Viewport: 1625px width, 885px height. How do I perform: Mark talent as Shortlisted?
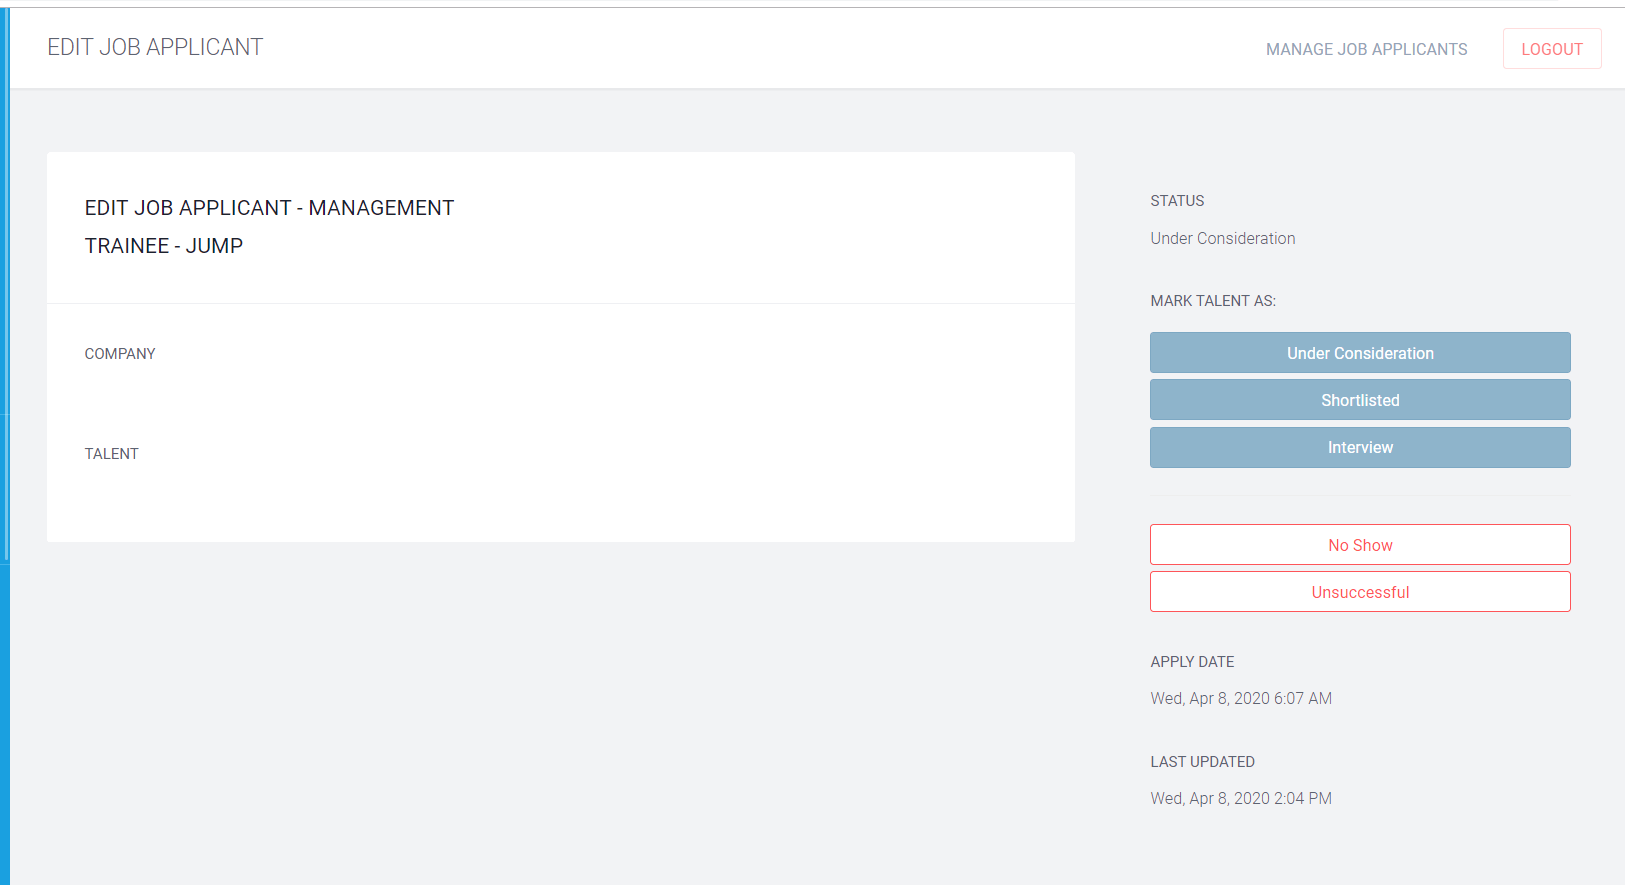pyautogui.click(x=1360, y=400)
